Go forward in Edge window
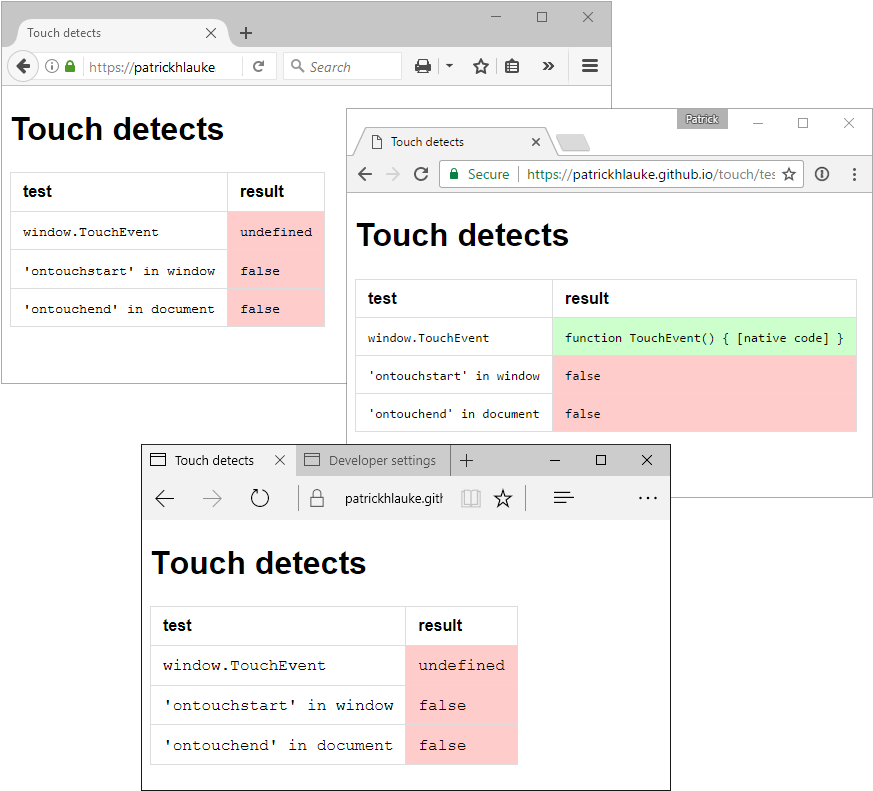Screen dimensions: 873x791 click(212, 498)
